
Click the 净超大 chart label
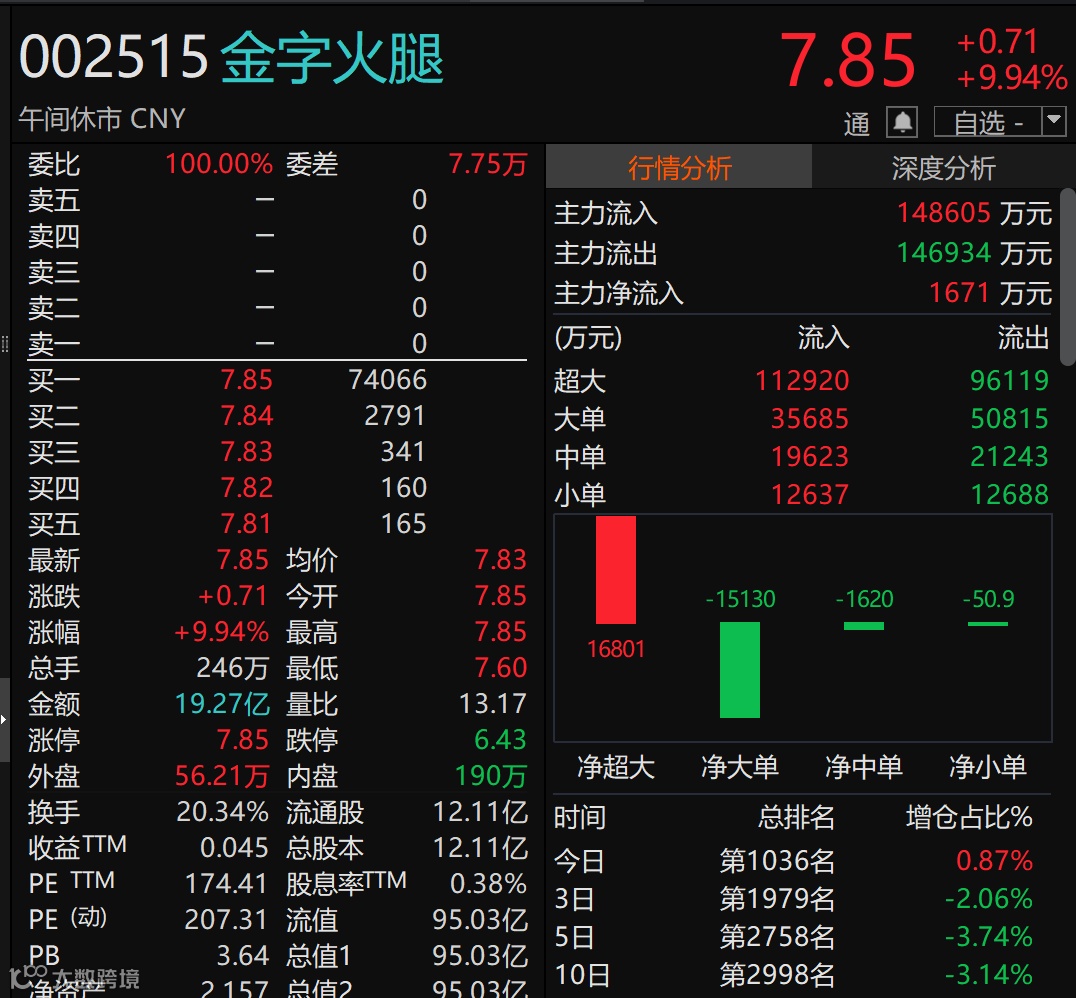tap(616, 767)
